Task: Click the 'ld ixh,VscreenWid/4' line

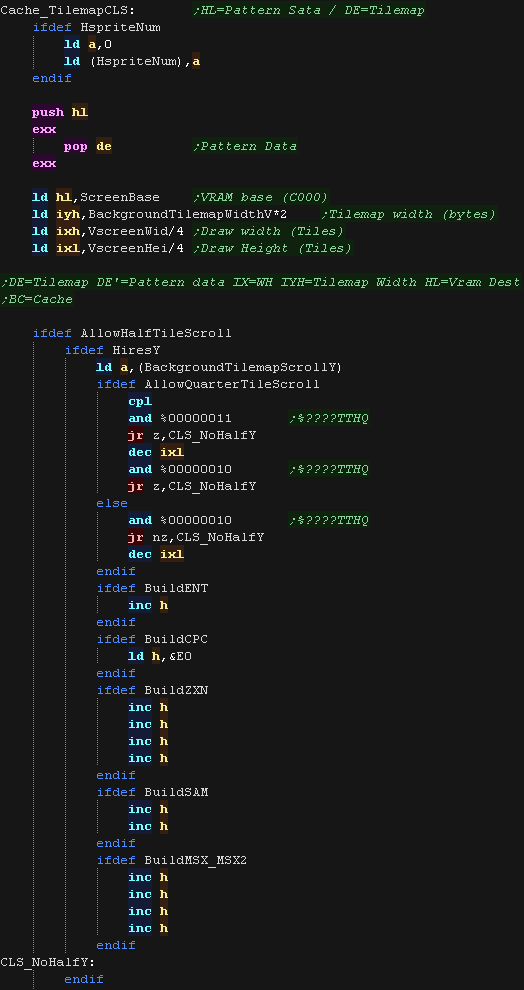Action: pyautogui.click(x=108, y=232)
